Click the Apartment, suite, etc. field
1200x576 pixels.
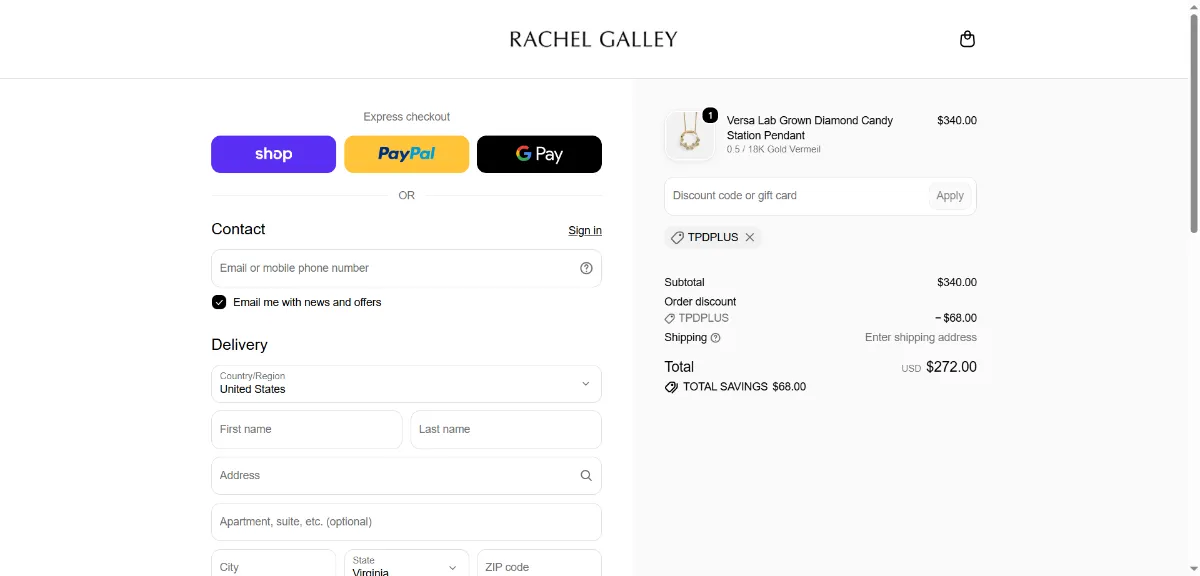pos(406,522)
